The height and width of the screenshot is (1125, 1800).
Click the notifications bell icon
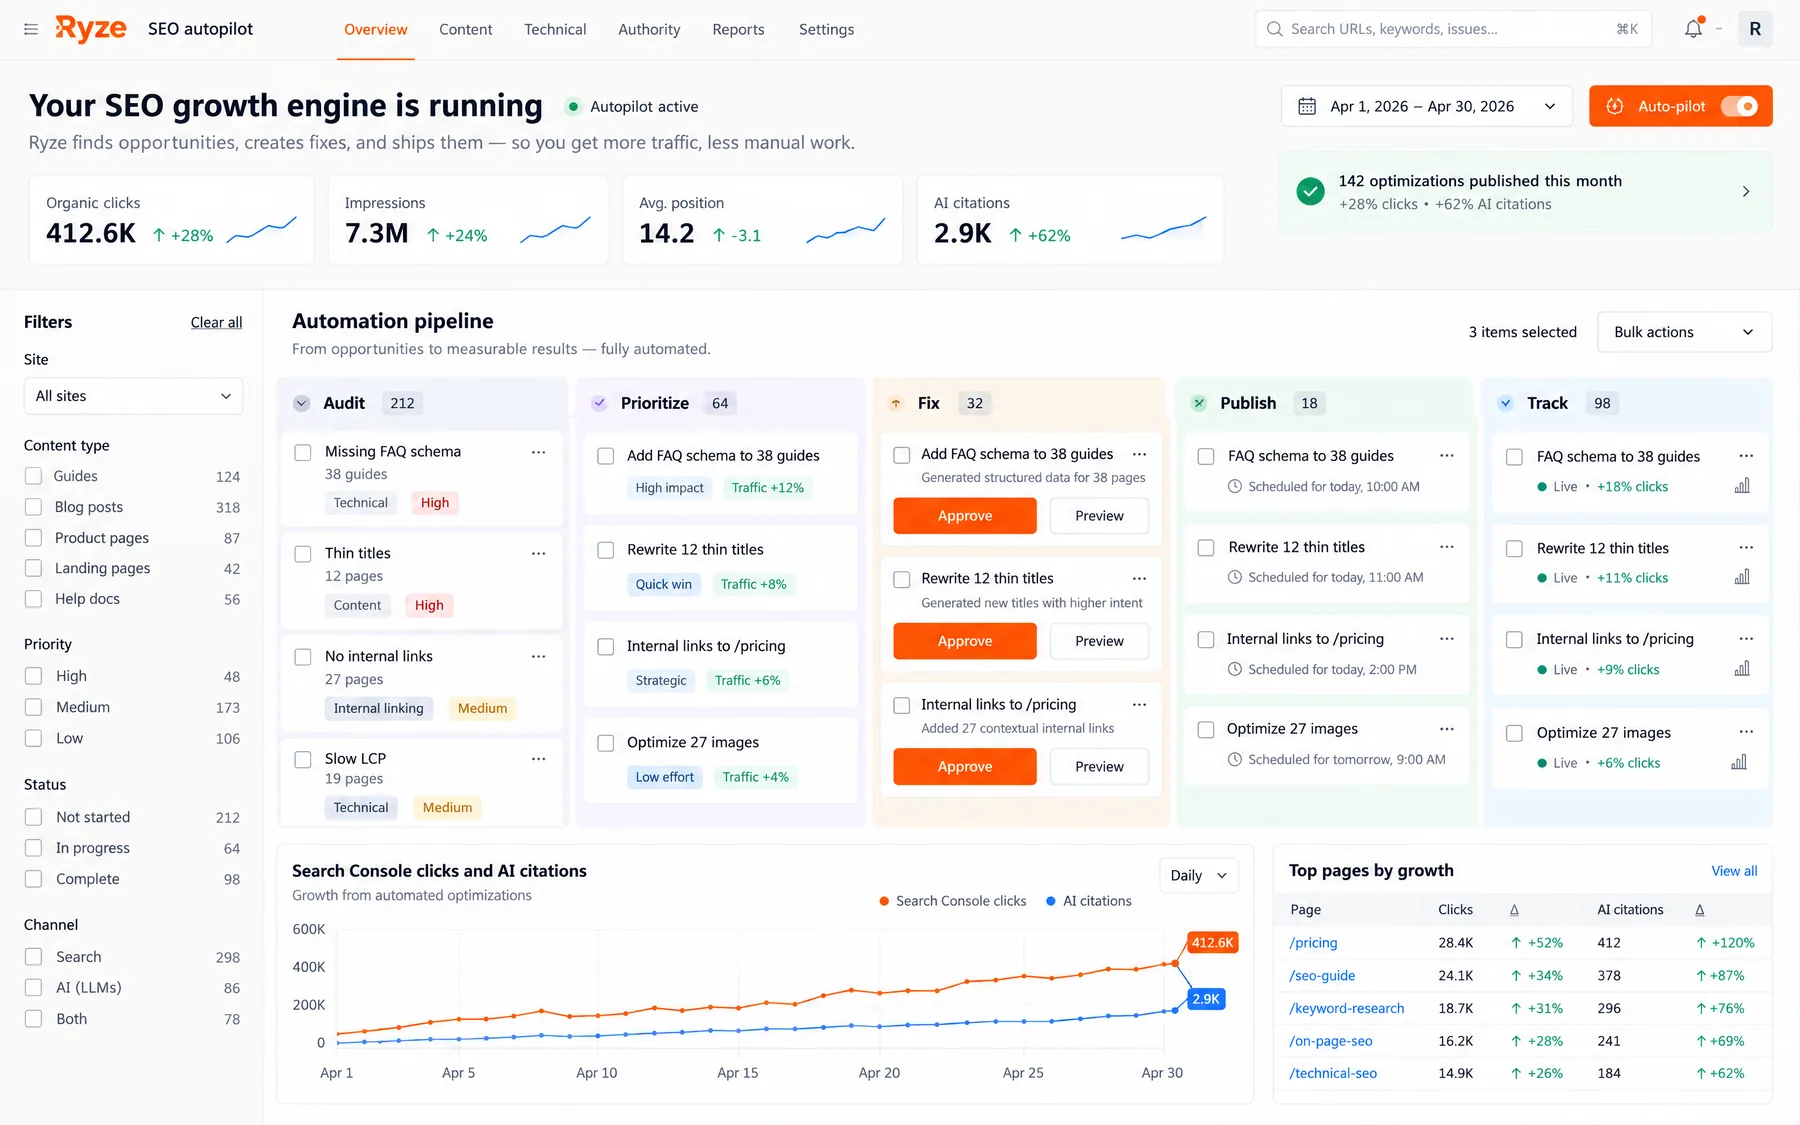(x=1693, y=29)
